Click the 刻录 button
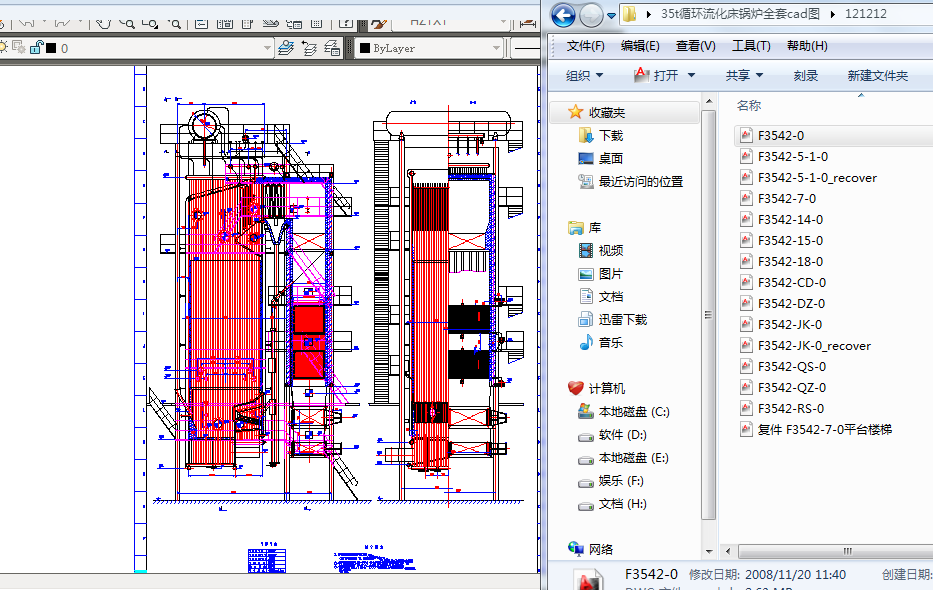The width and height of the screenshot is (933, 590). [806, 75]
